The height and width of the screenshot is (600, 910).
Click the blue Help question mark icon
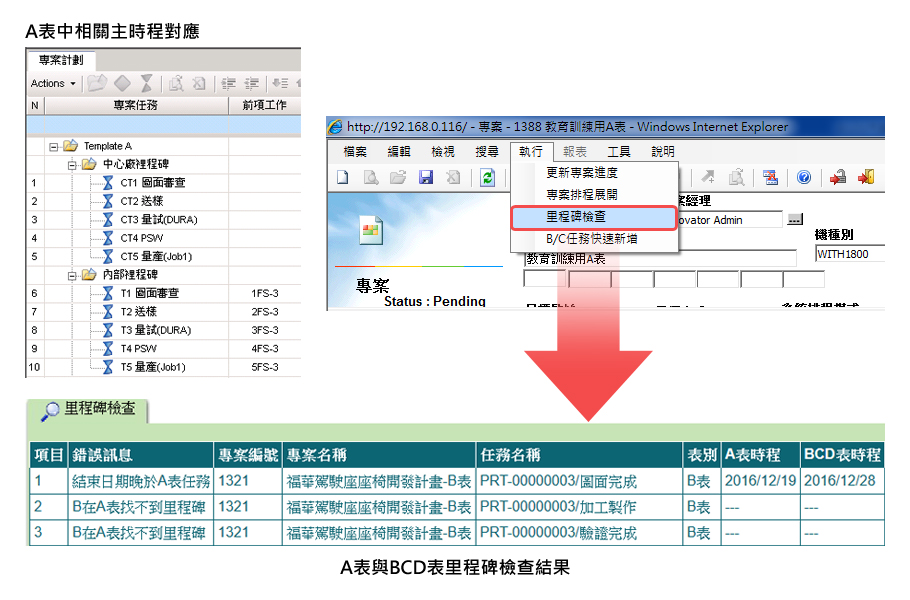click(x=803, y=178)
